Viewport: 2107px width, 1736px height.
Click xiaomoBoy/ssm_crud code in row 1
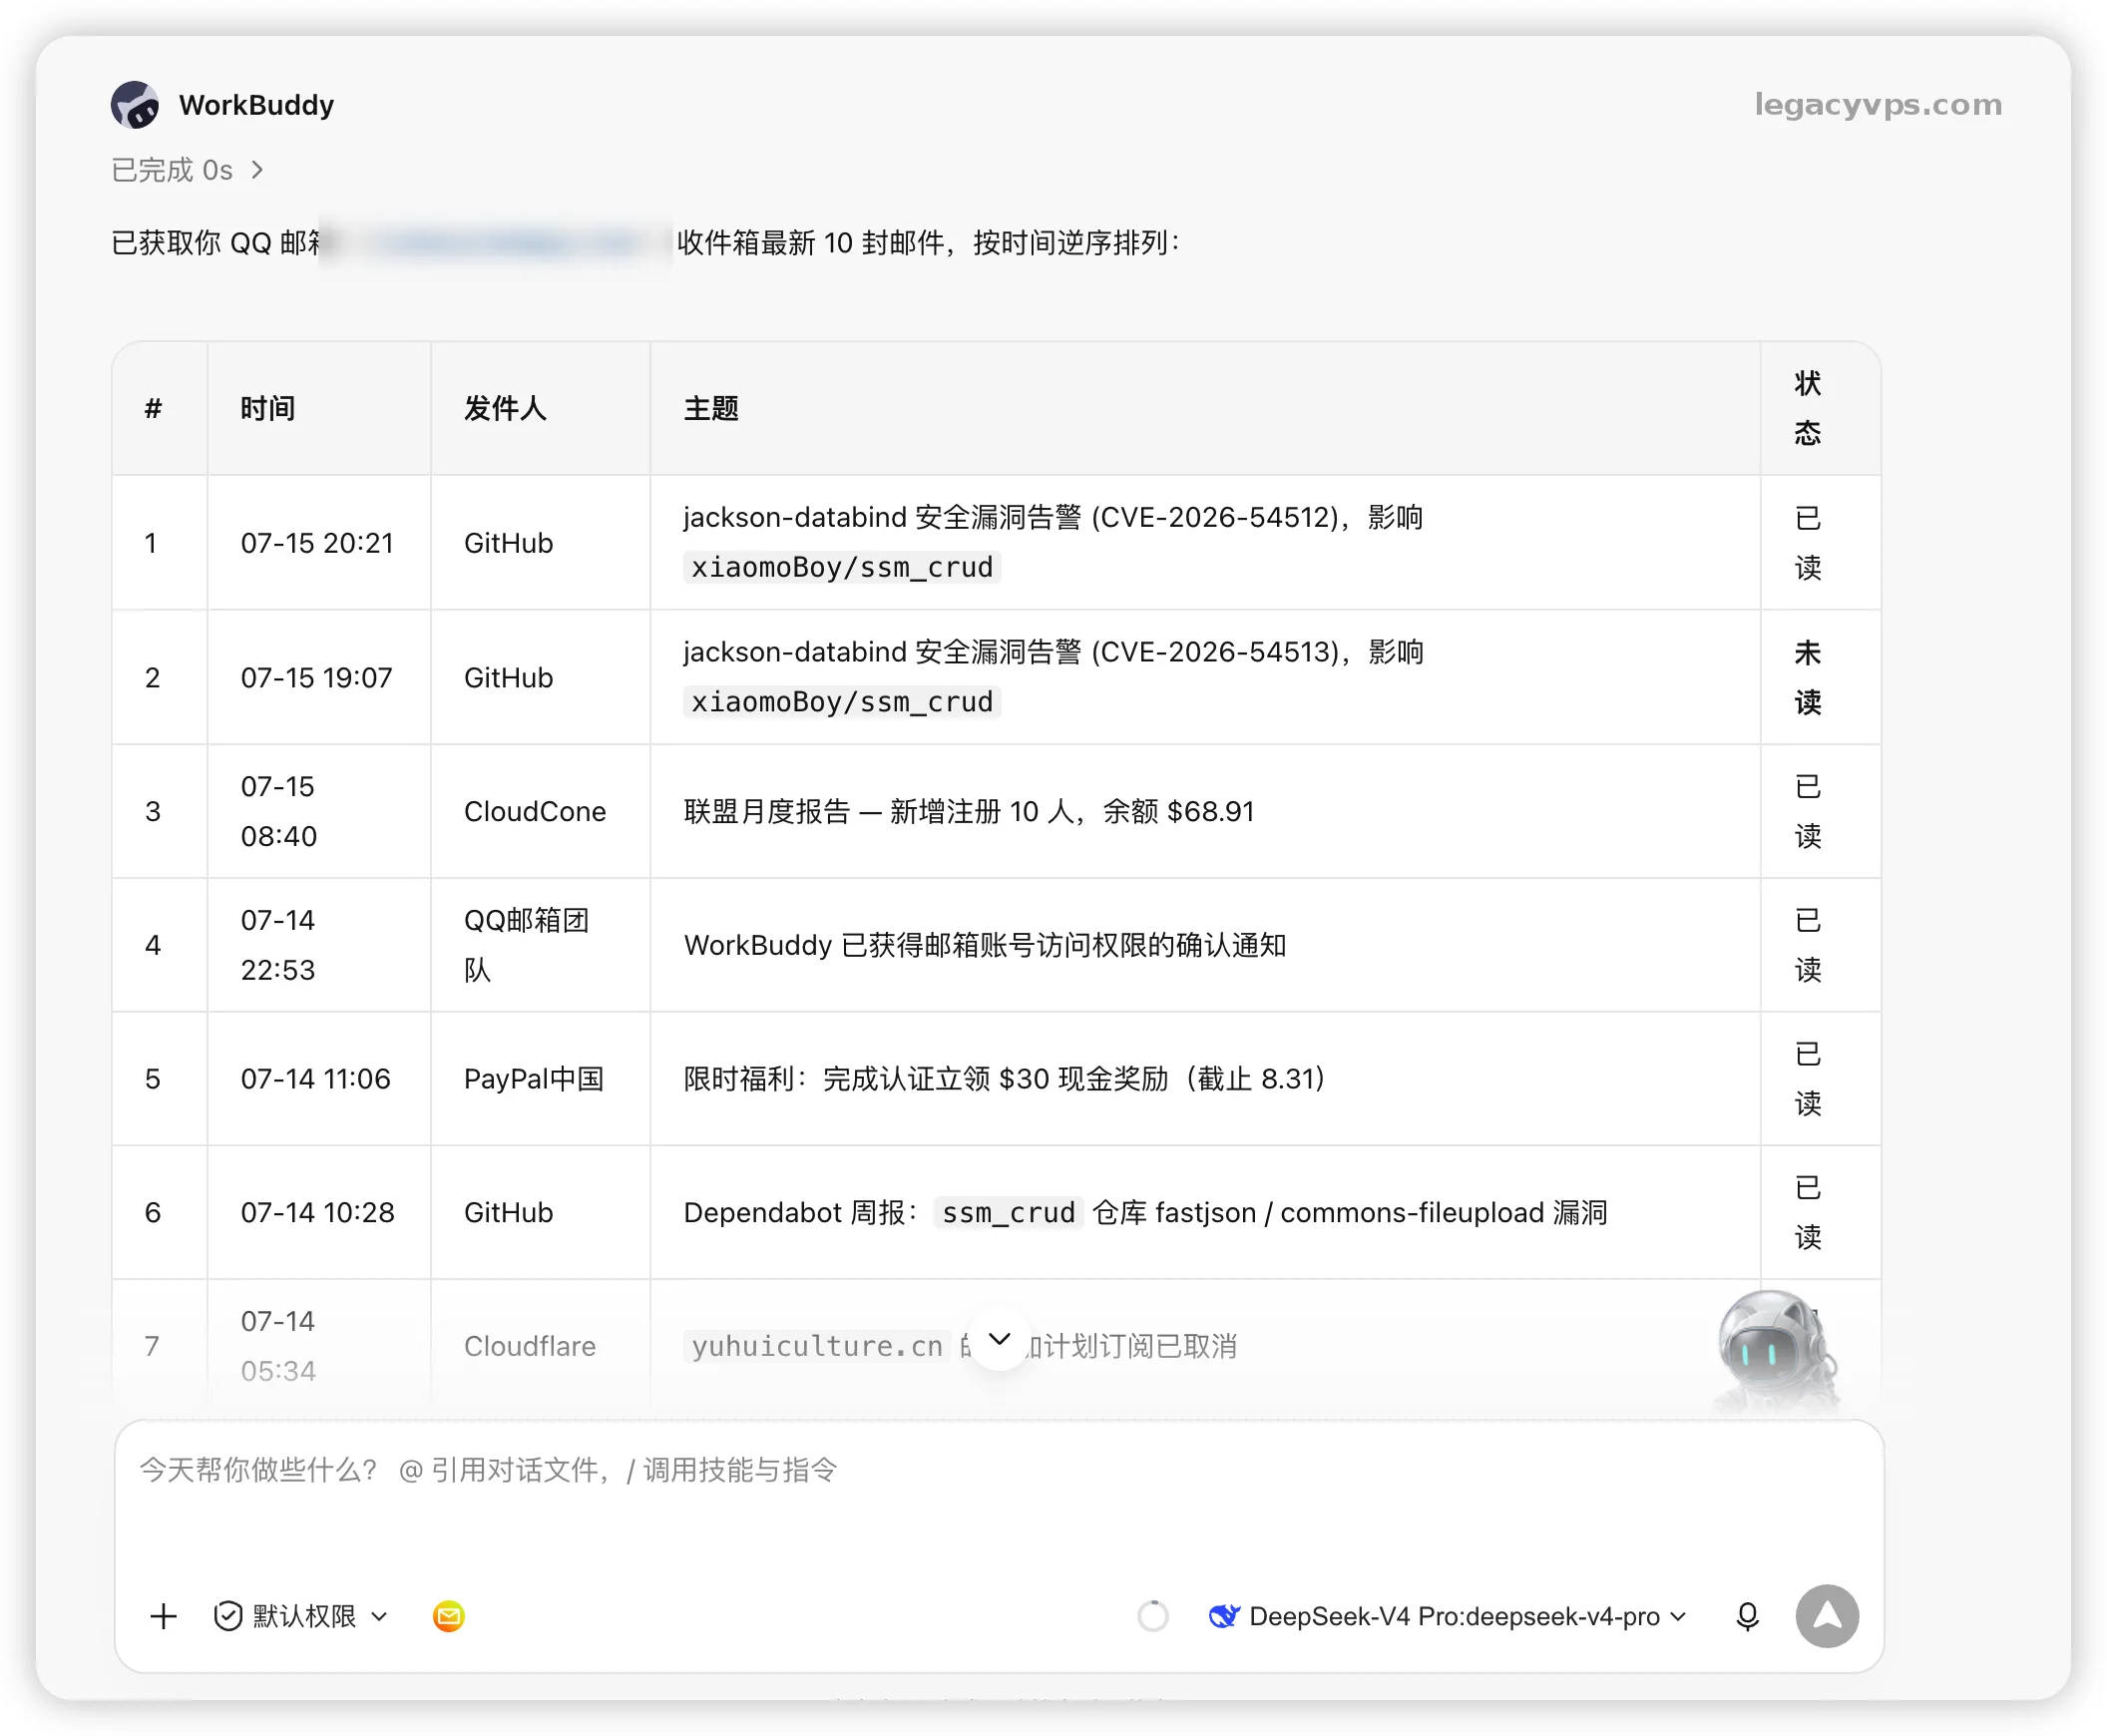coord(842,567)
